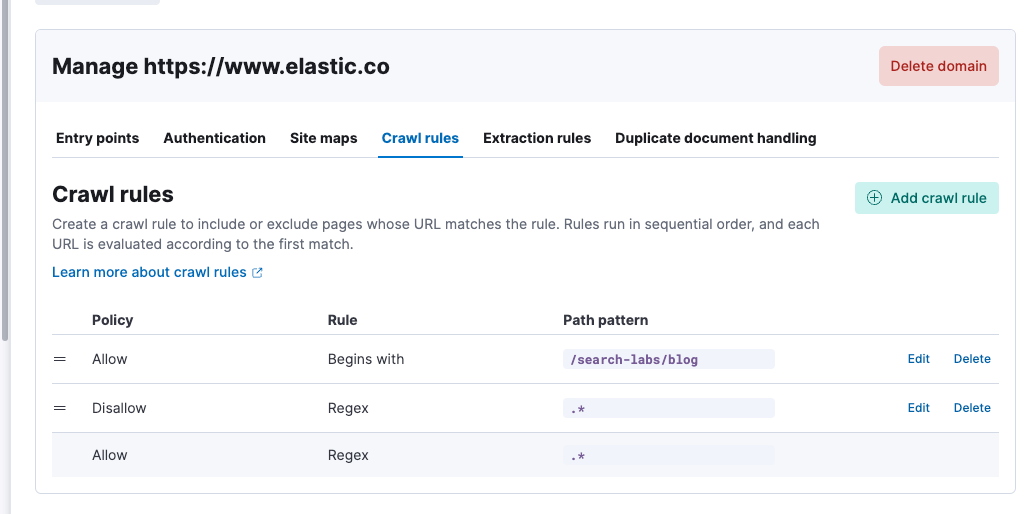
Task: Go to the Site maps tab
Action: click(x=323, y=138)
